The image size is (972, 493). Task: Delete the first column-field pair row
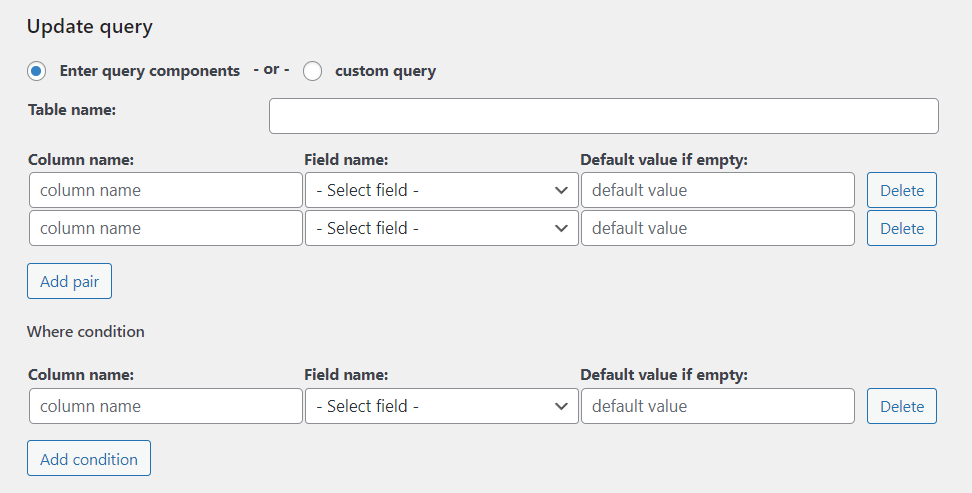(x=901, y=190)
